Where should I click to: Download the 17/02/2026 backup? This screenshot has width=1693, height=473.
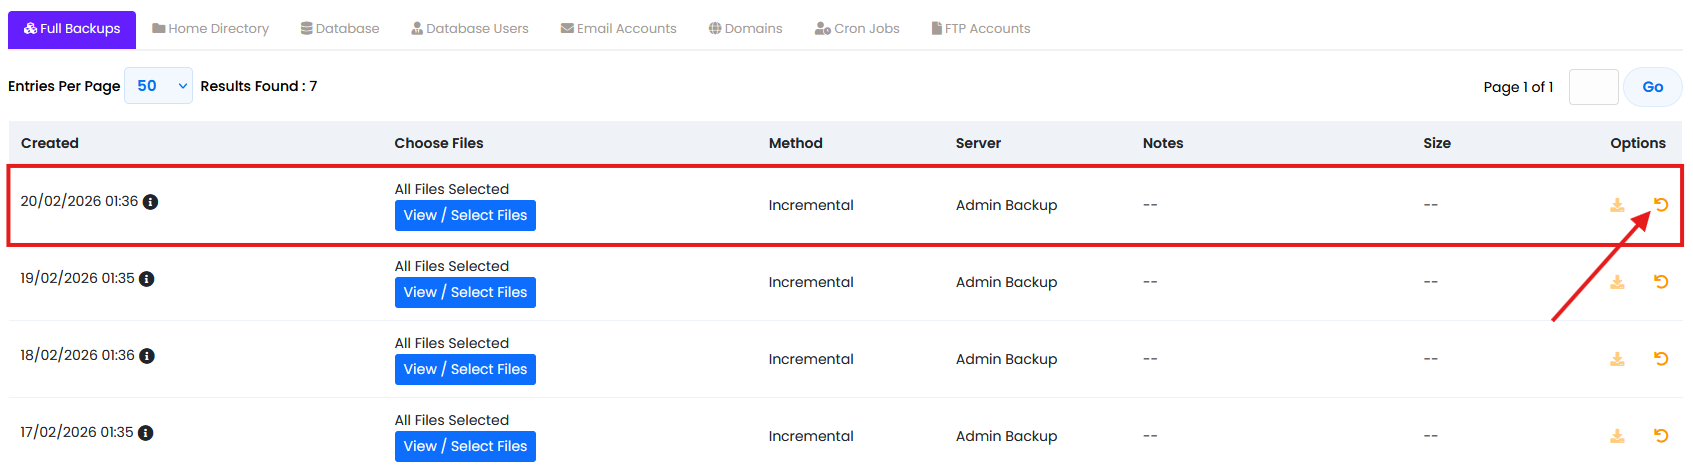[1617, 436]
